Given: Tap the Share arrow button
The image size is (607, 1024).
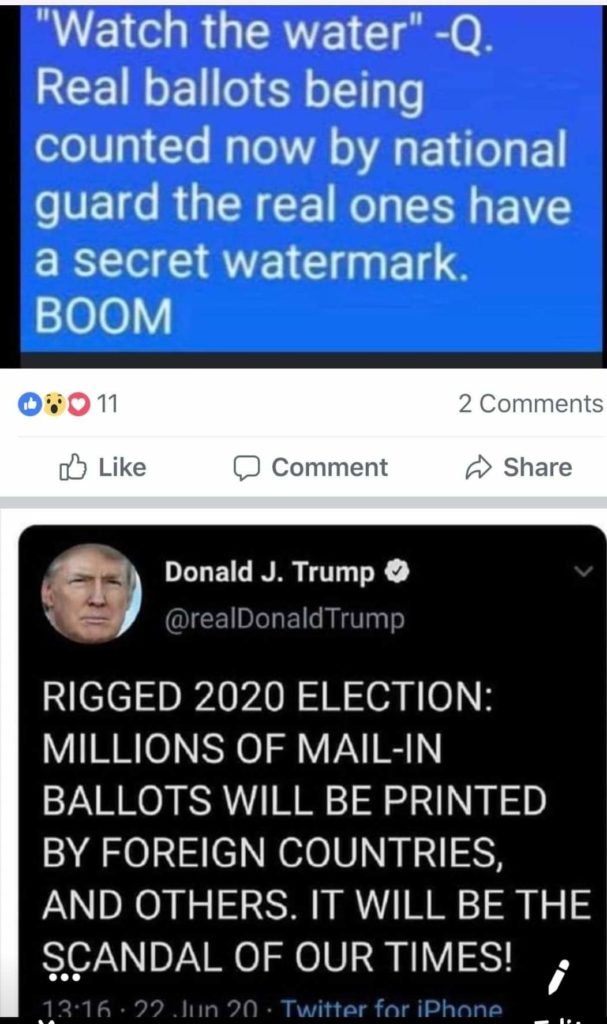Looking at the screenshot, I should point(519,468).
